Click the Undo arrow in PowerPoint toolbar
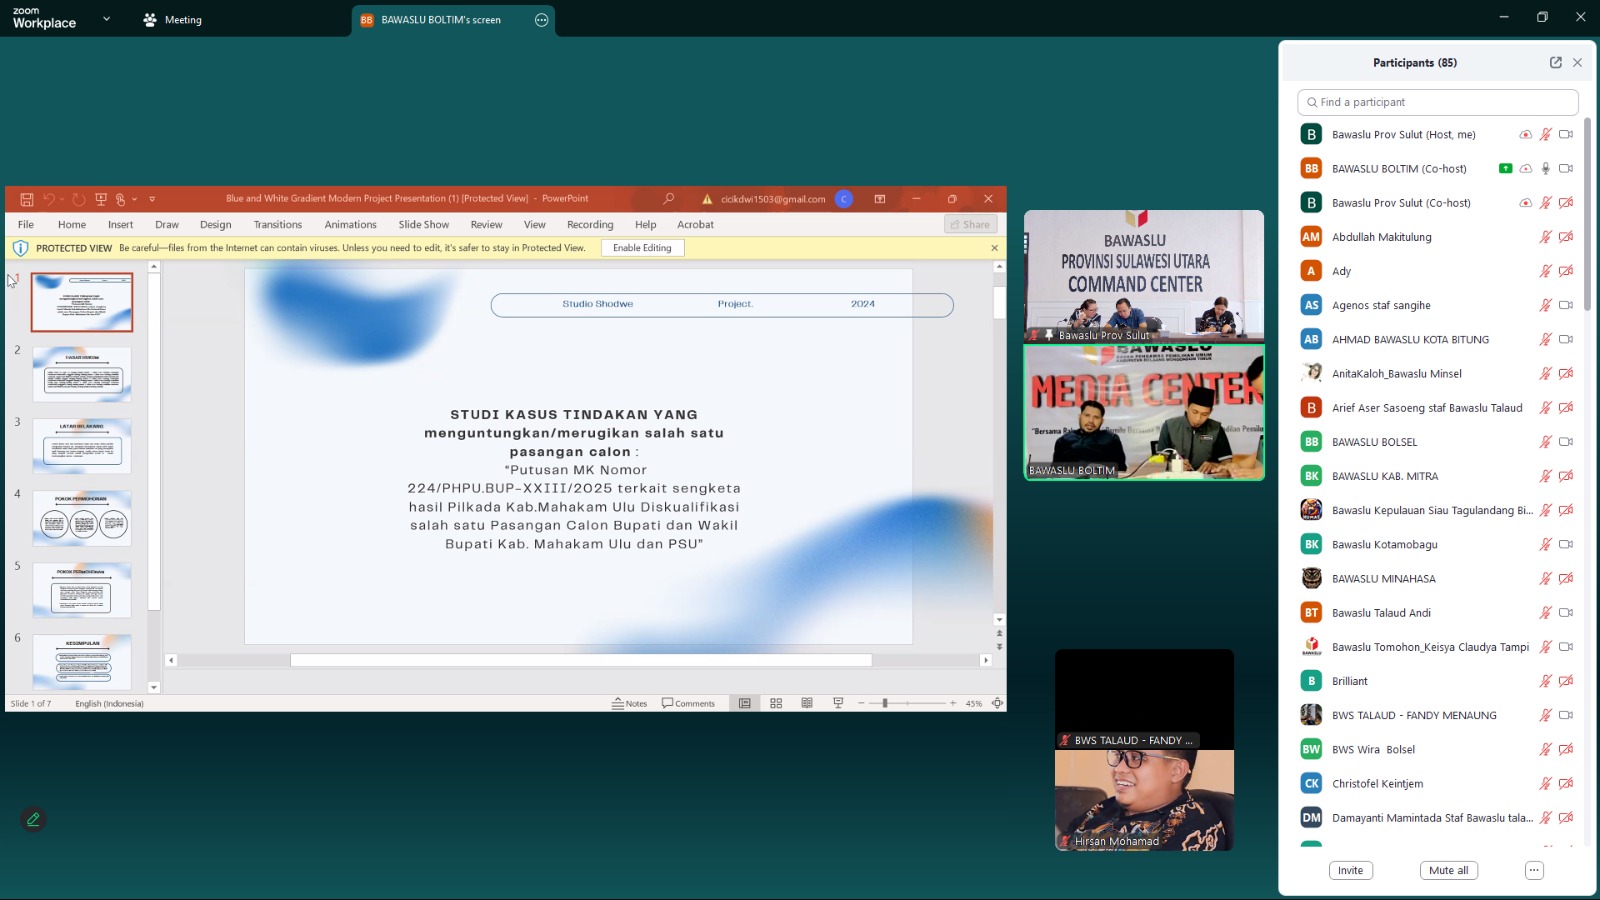 pyautogui.click(x=48, y=199)
